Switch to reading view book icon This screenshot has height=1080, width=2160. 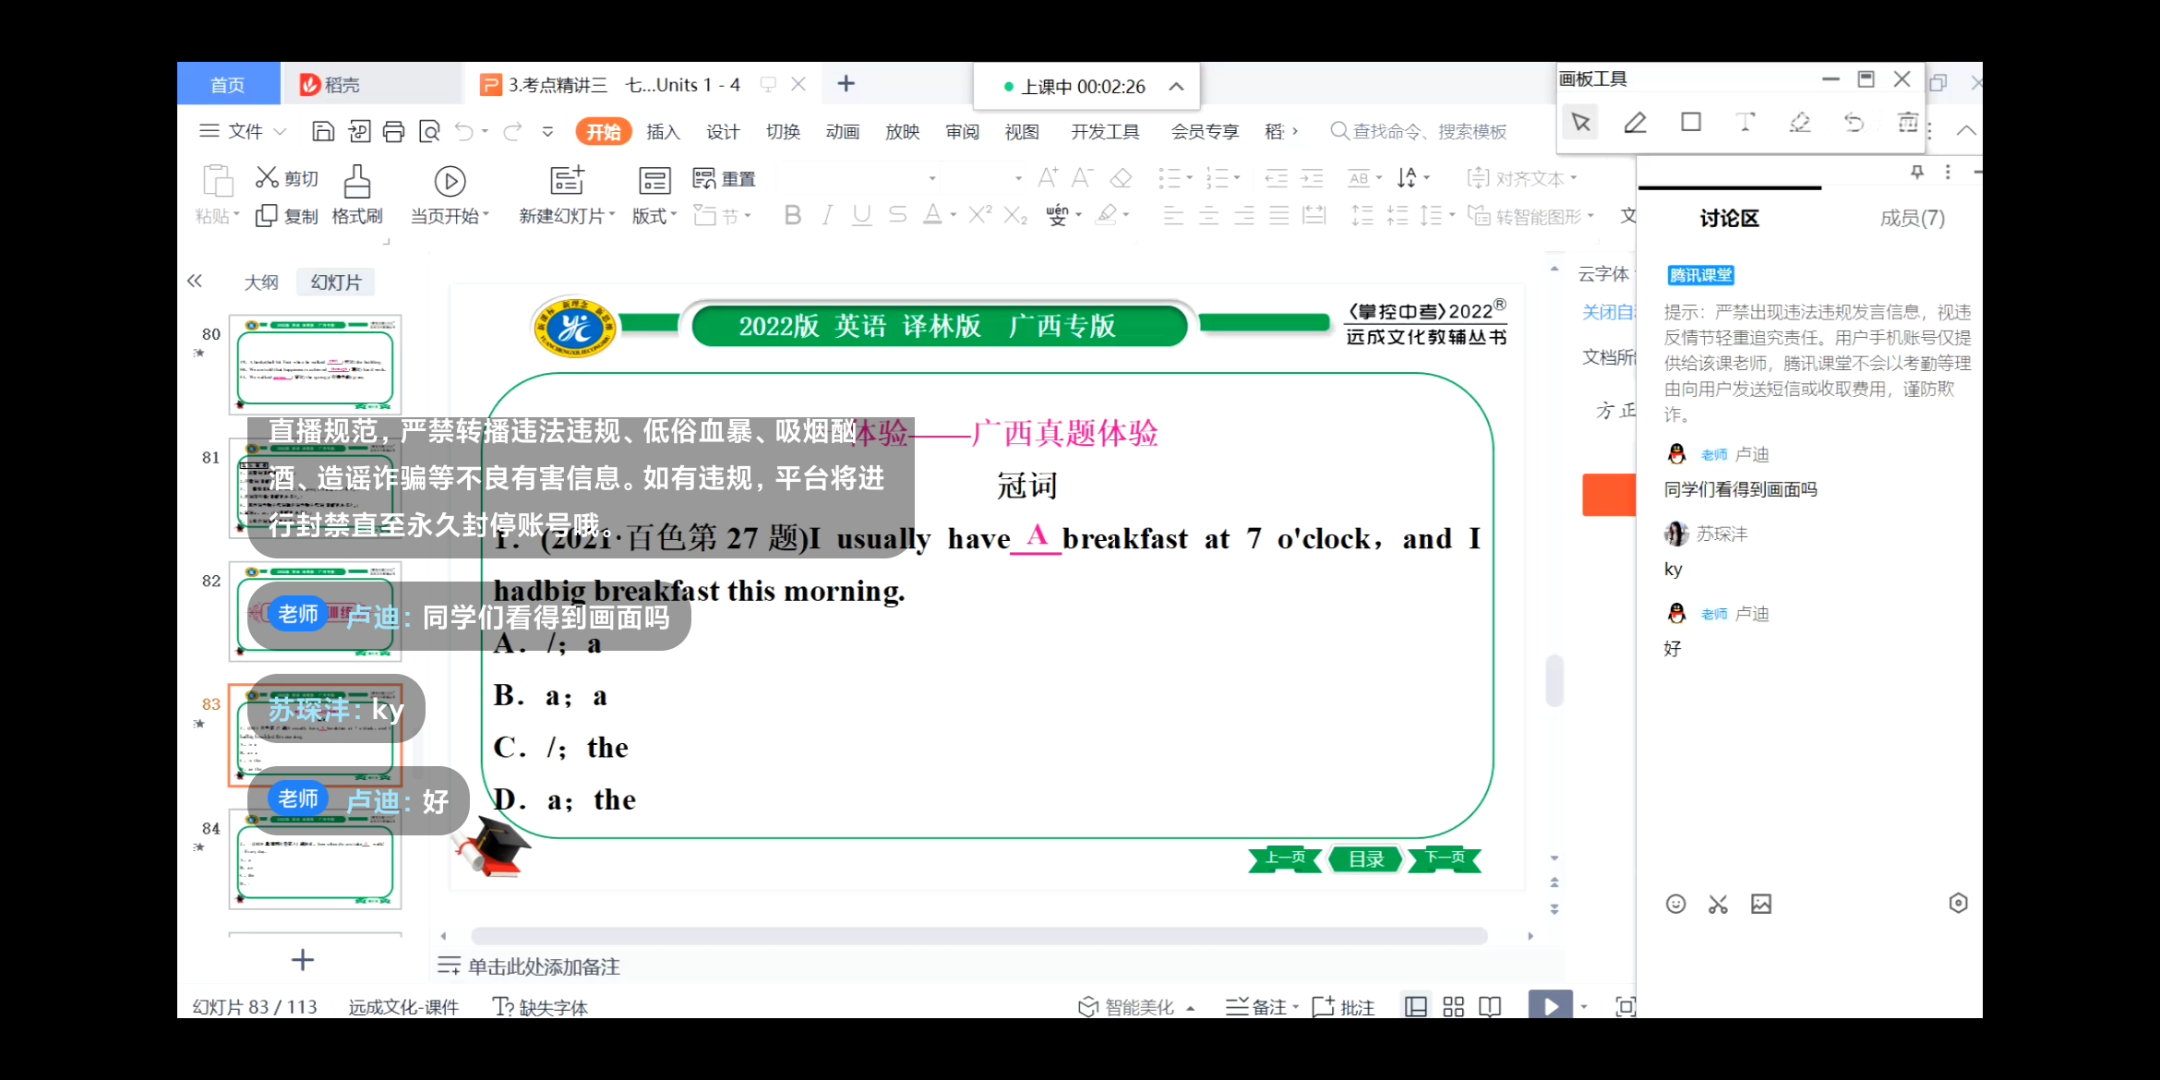[1490, 1007]
